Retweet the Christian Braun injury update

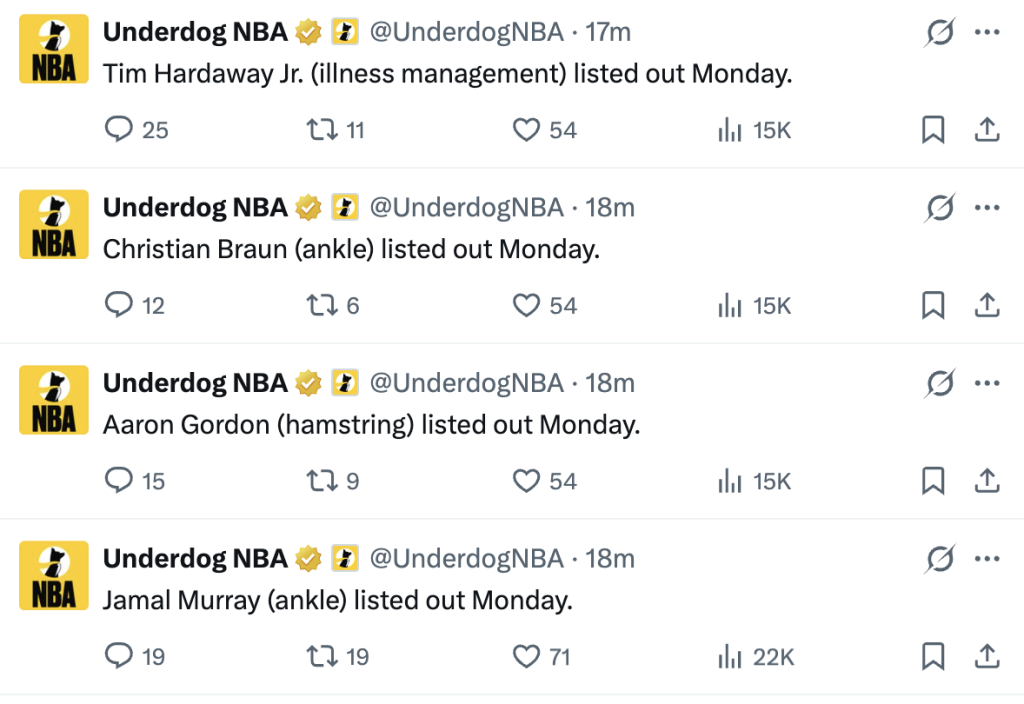320,305
